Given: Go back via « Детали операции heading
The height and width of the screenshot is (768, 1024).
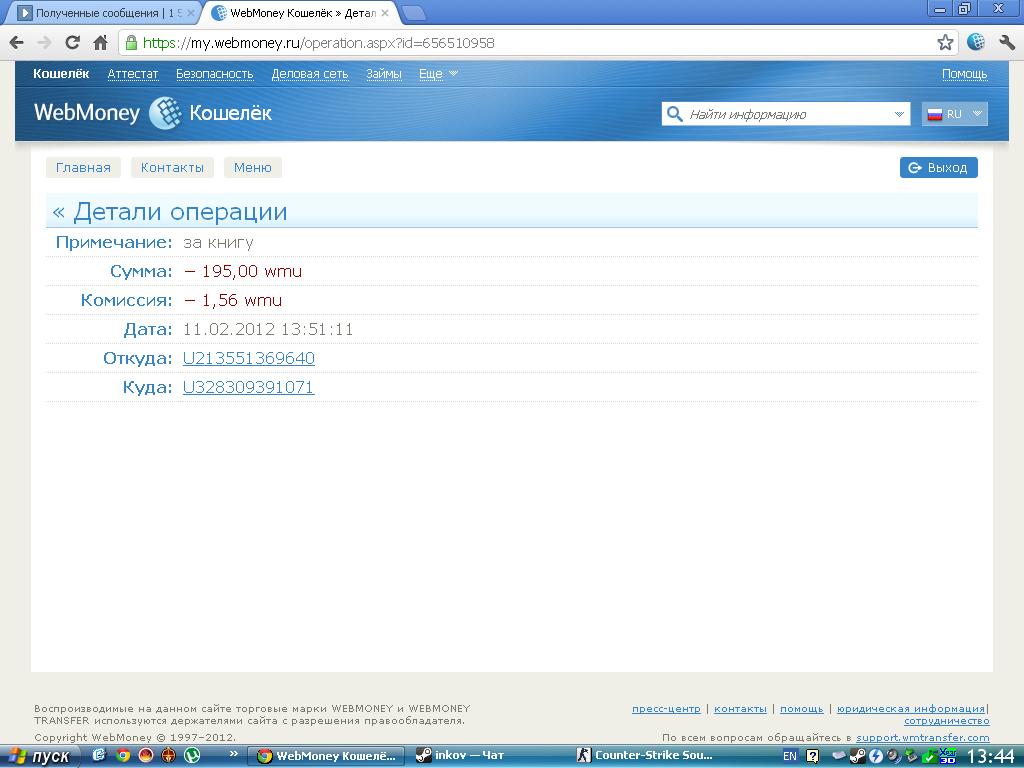Looking at the screenshot, I should [x=170, y=212].
